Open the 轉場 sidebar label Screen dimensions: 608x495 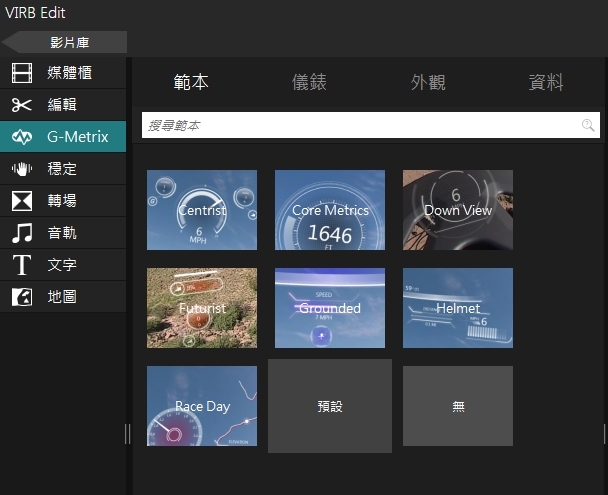click(62, 201)
